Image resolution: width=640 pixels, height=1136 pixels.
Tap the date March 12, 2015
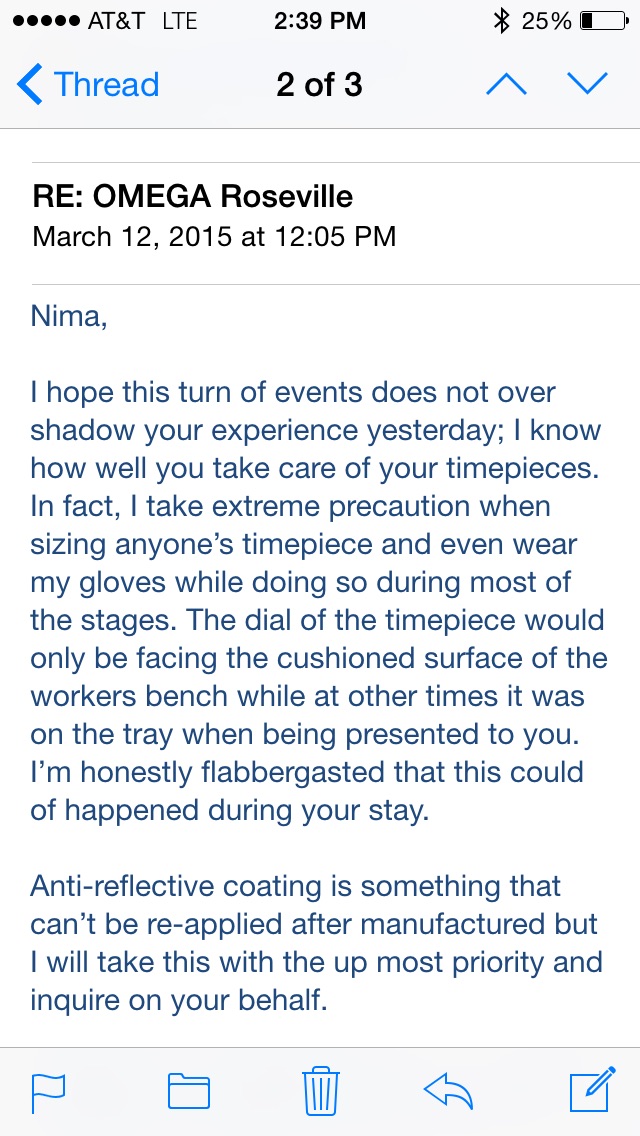click(214, 236)
